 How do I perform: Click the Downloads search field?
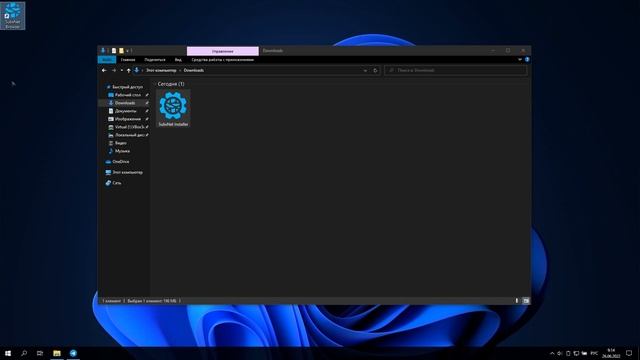(x=456, y=70)
